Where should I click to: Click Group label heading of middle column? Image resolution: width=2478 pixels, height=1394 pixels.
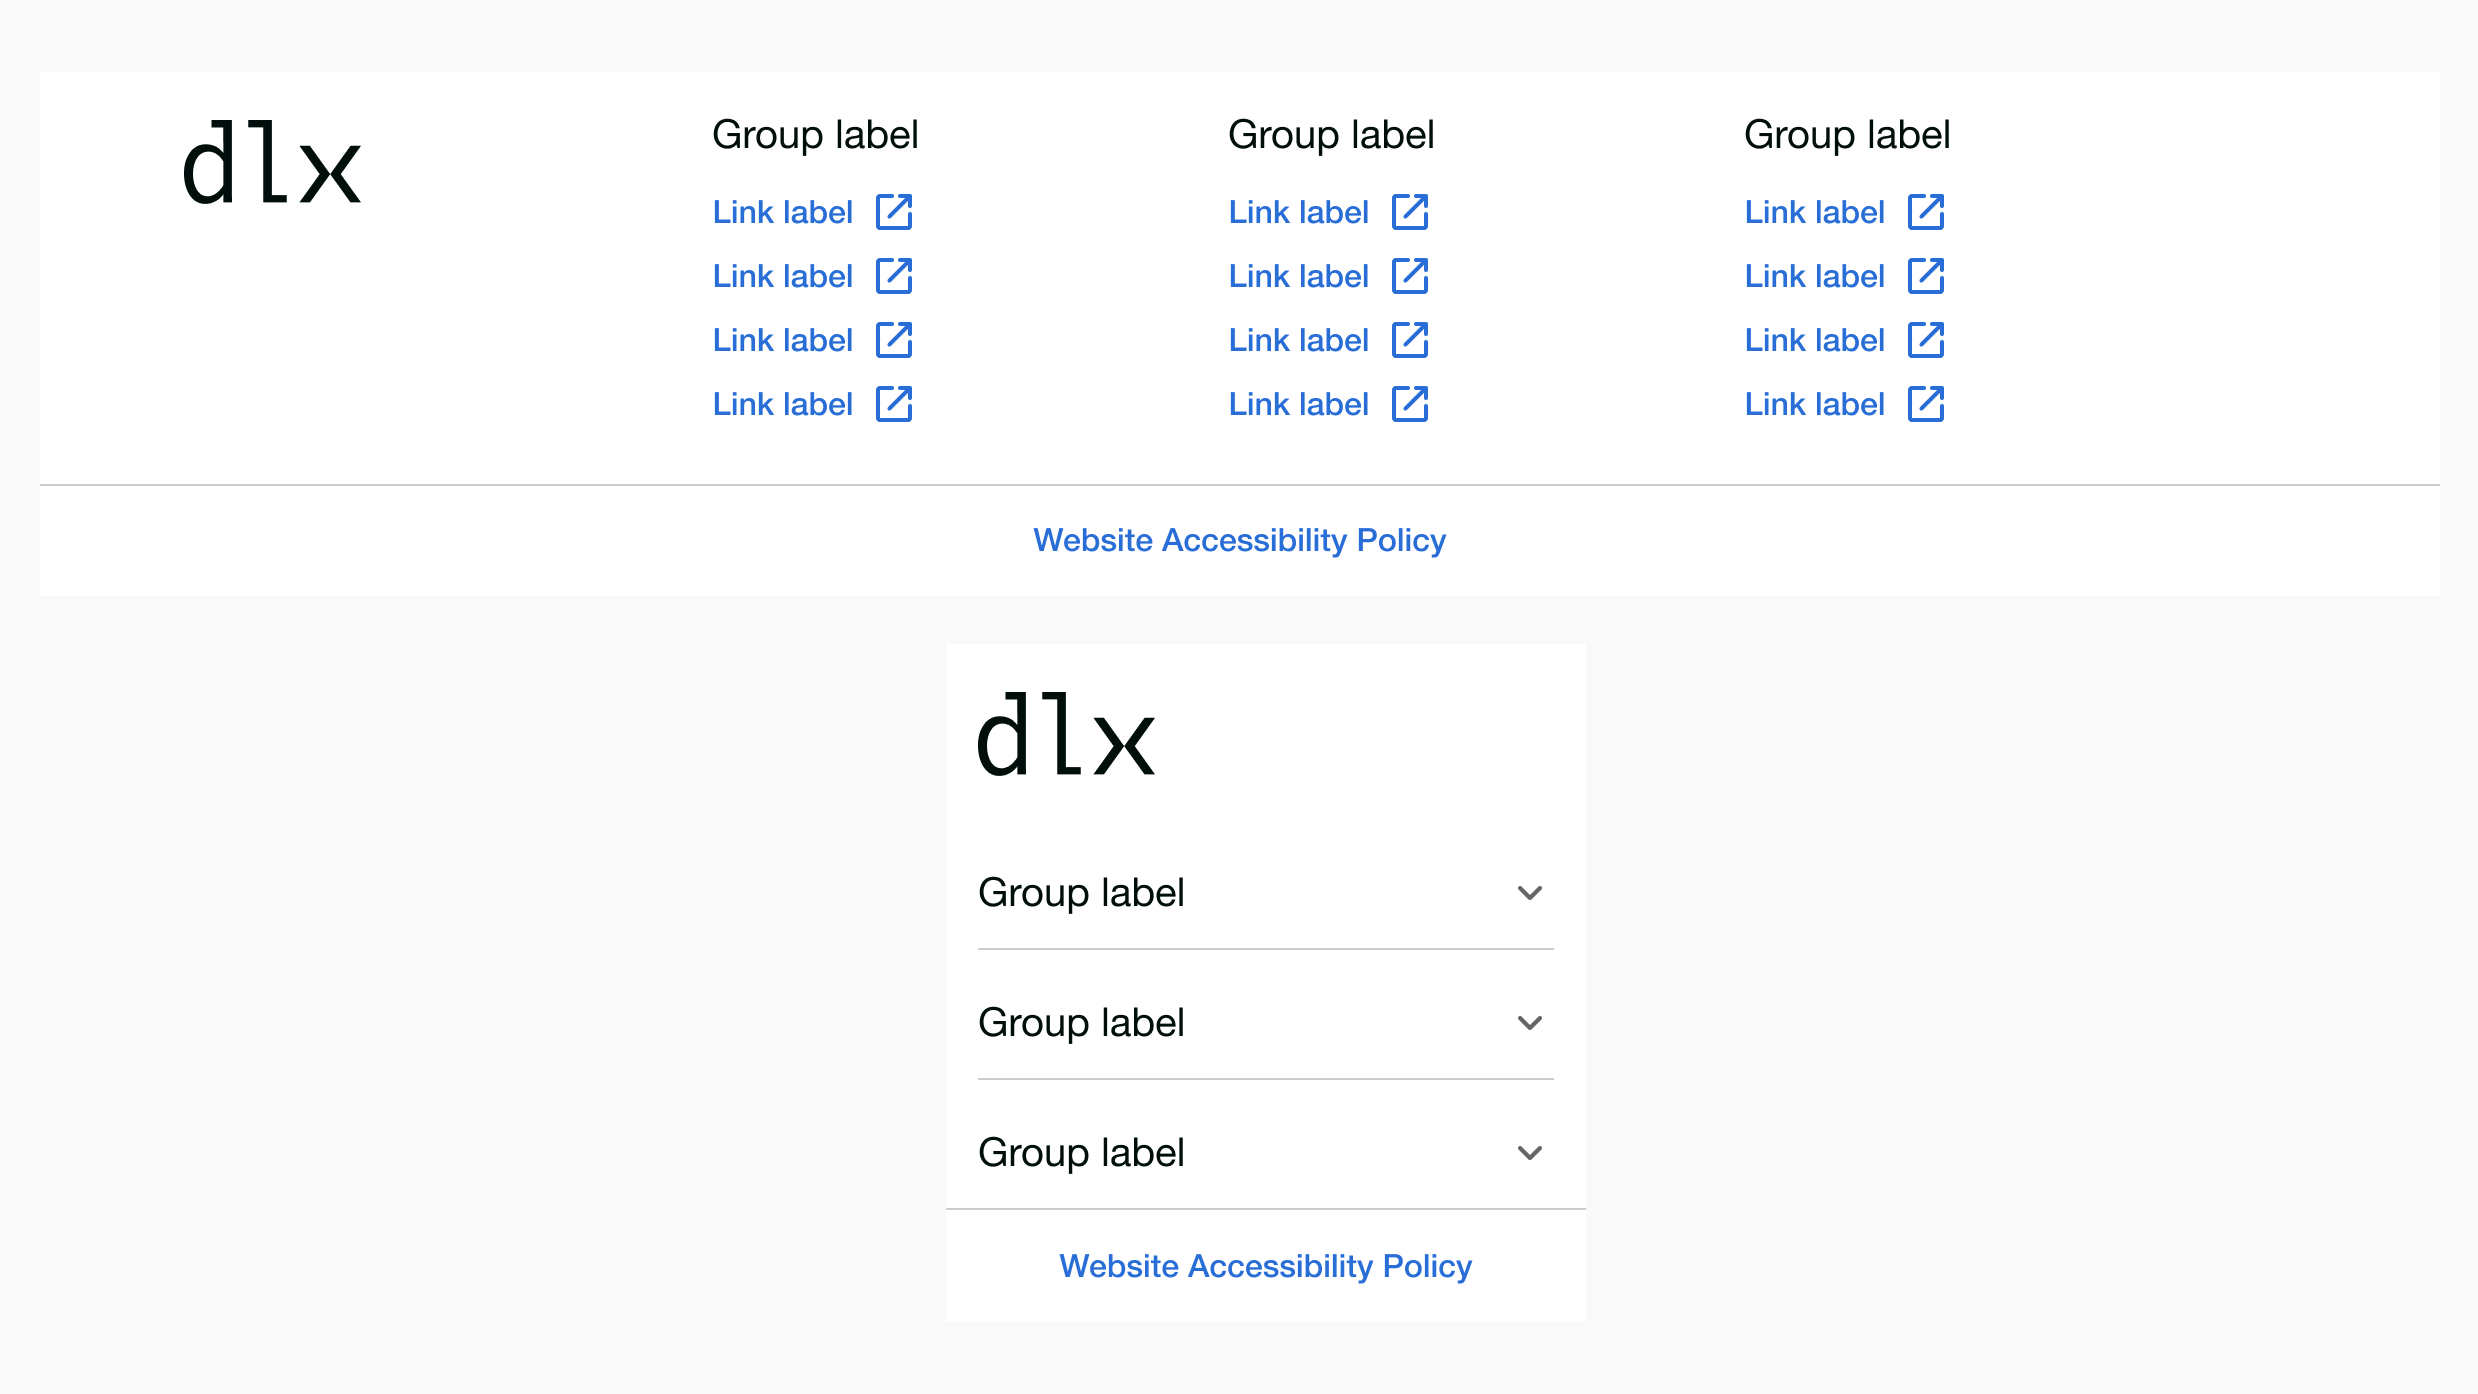(1331, 135)
